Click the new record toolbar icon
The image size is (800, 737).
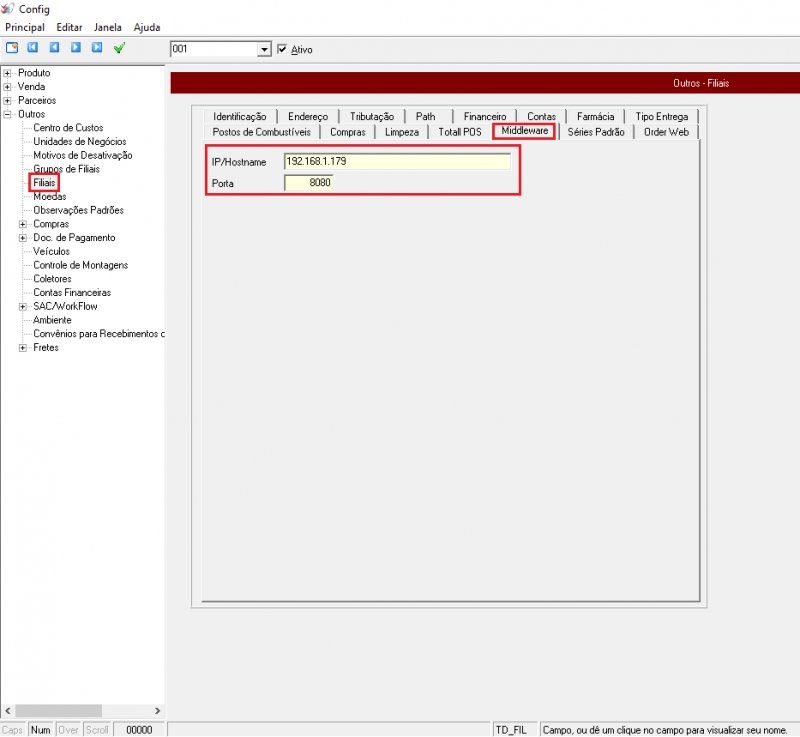[12, 47]
